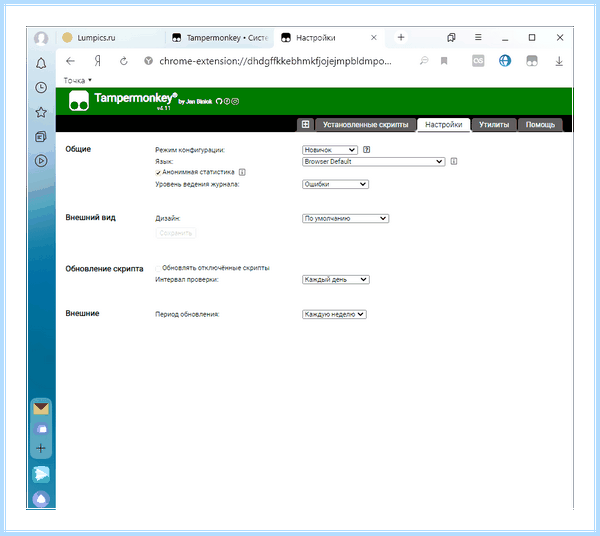Open the browser hamburger menu
600x536 pixels.
click(478, 37)
